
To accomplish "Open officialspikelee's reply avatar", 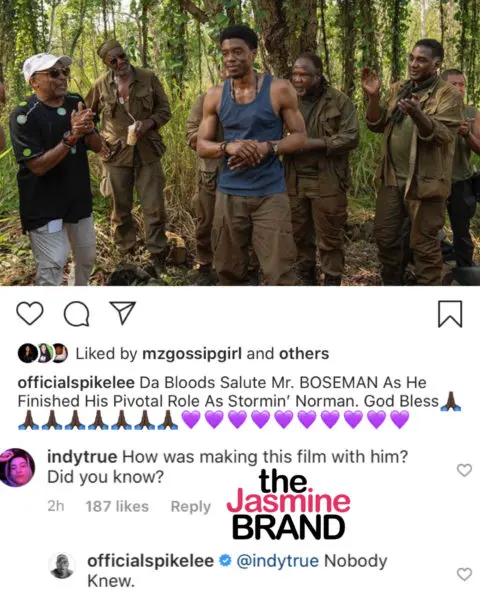I will 62,565.
